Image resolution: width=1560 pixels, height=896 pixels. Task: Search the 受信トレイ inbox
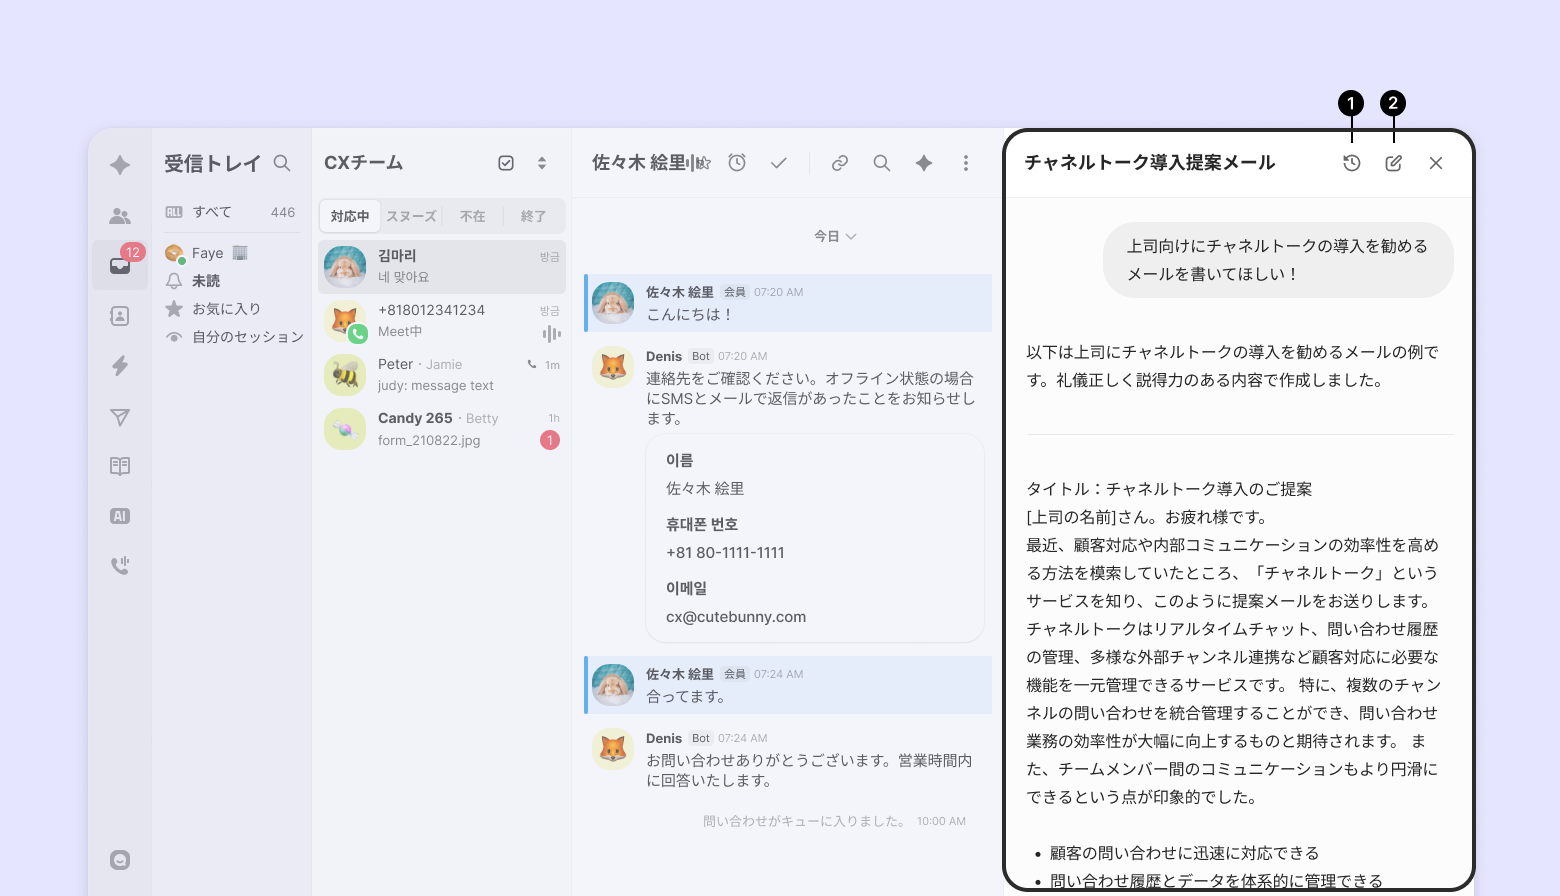[x=282, y=163]
